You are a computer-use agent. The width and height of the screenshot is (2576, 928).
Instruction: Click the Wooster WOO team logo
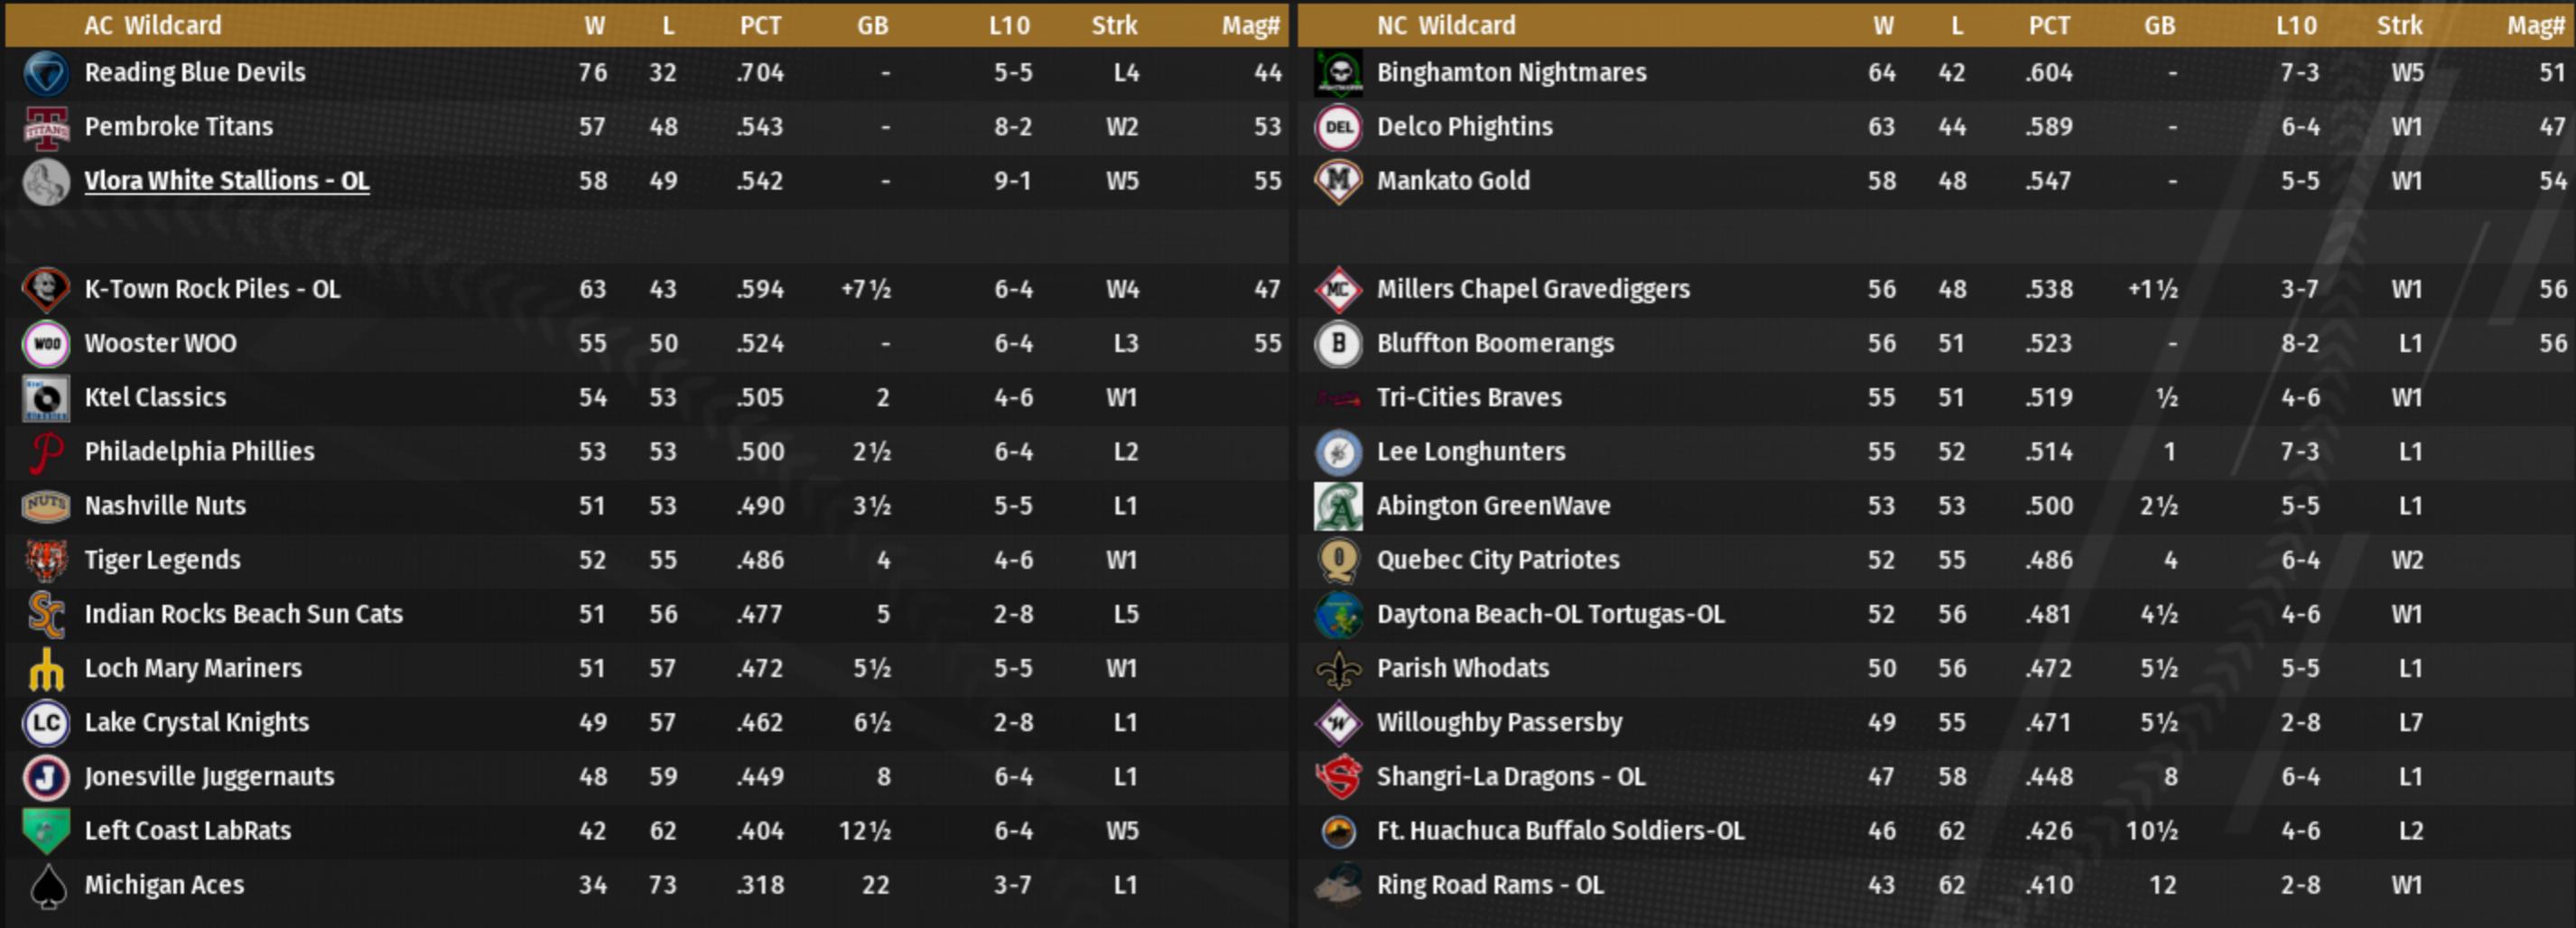click(x=46, y=344)
